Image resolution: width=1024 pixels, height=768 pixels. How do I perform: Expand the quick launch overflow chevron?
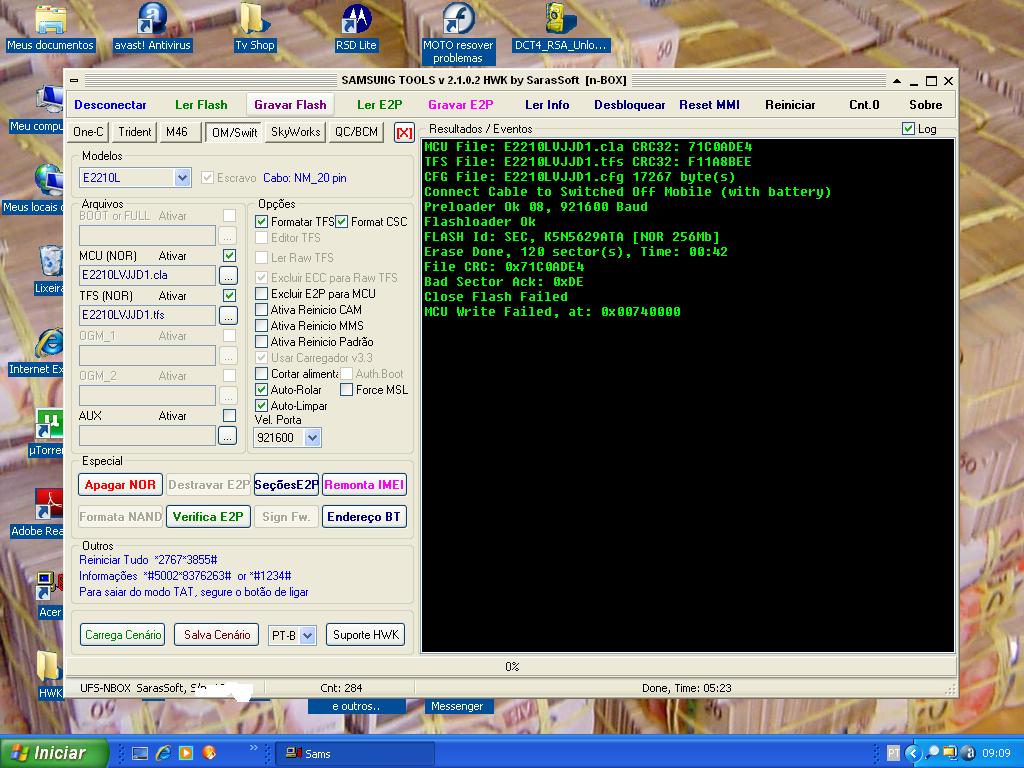[x=253, y=748]
